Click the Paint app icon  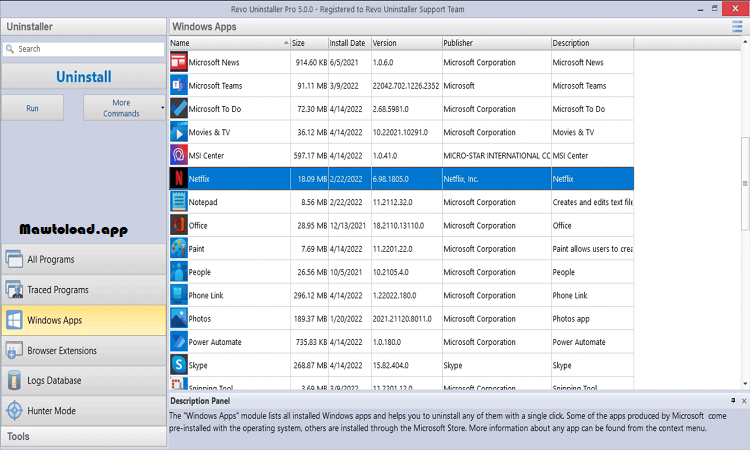click(178, 249)
